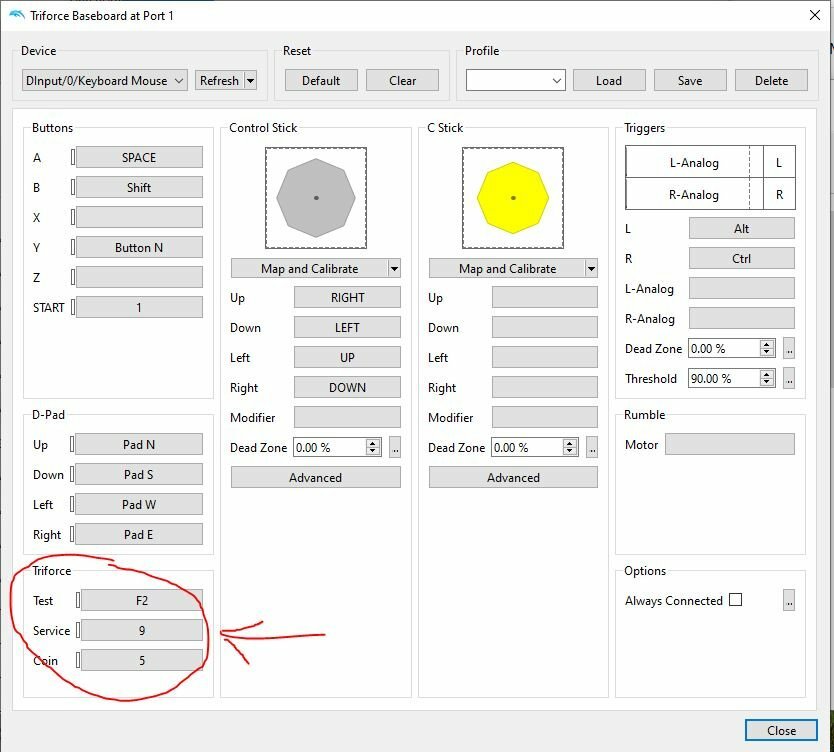Open Triggers Threshold '..' options
Screen dimensions: 834x752
point(789,378)
